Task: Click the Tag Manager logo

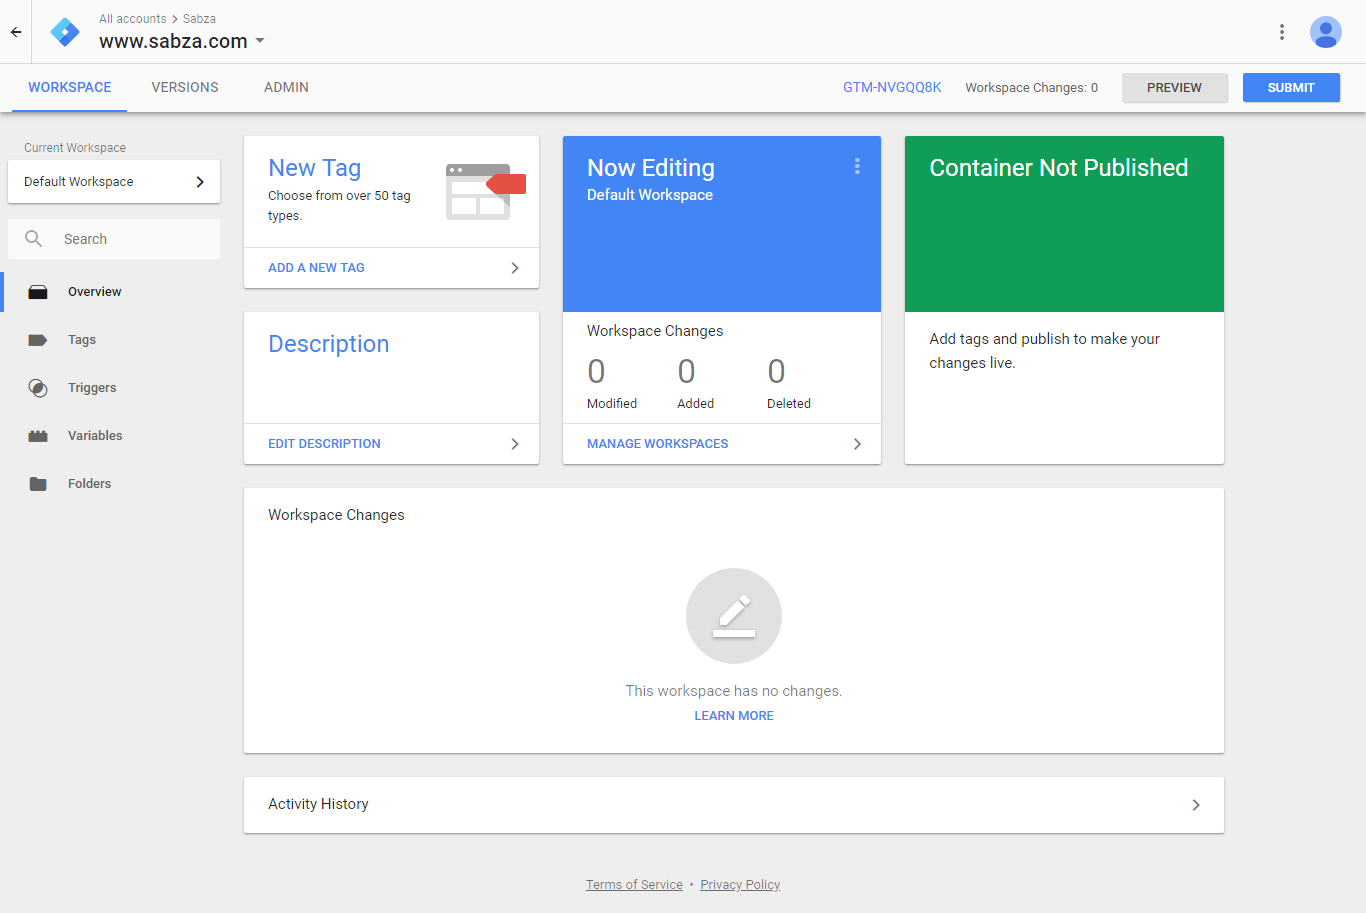Action: tap(65, 32)
